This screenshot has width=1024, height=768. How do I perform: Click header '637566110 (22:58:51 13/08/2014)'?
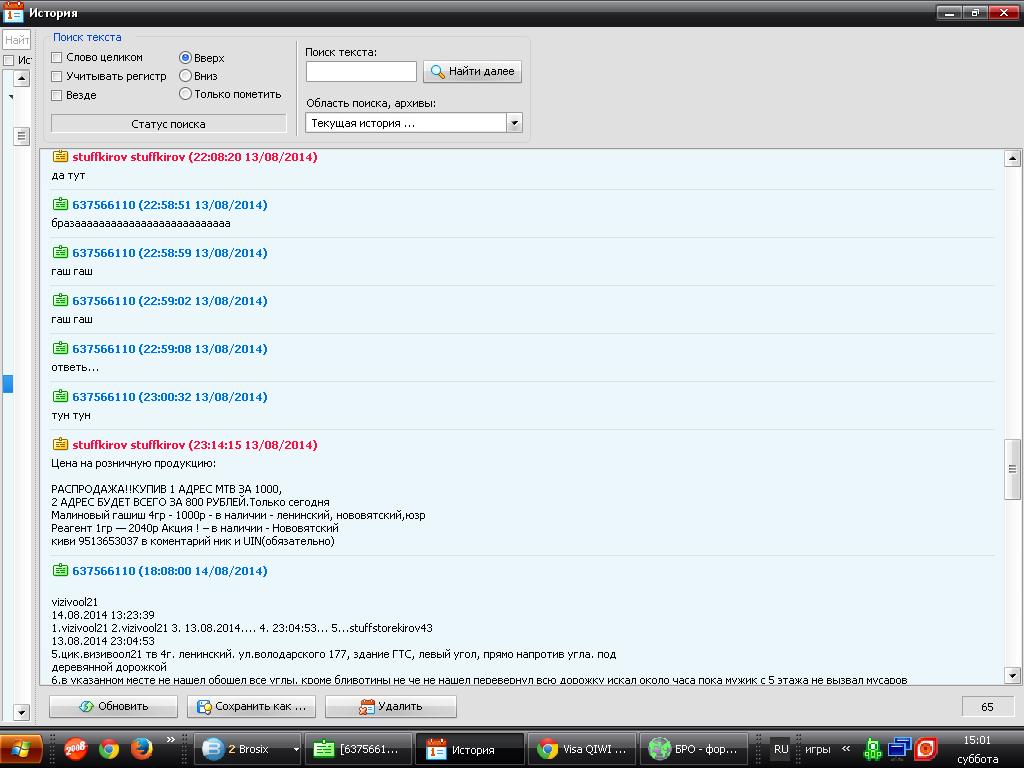point(170,205)
